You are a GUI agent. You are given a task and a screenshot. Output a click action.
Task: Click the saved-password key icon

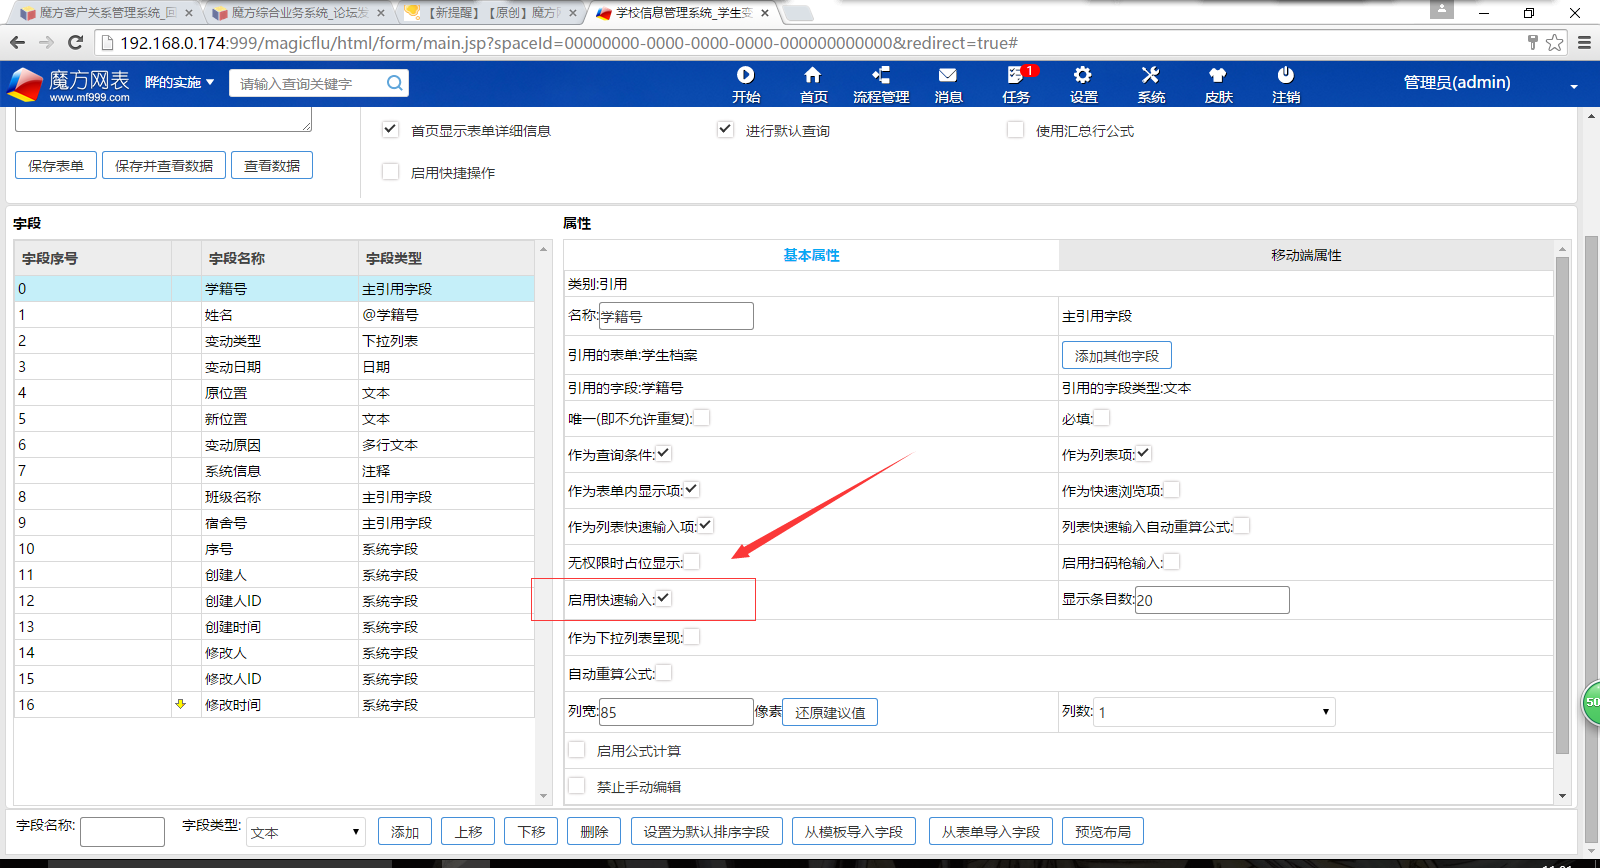point(1532,42)
